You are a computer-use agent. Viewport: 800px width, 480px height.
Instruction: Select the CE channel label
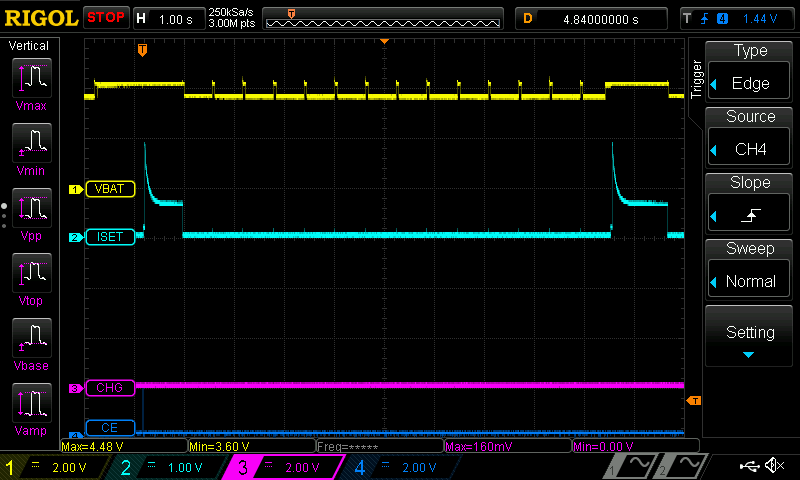[110, 427]
